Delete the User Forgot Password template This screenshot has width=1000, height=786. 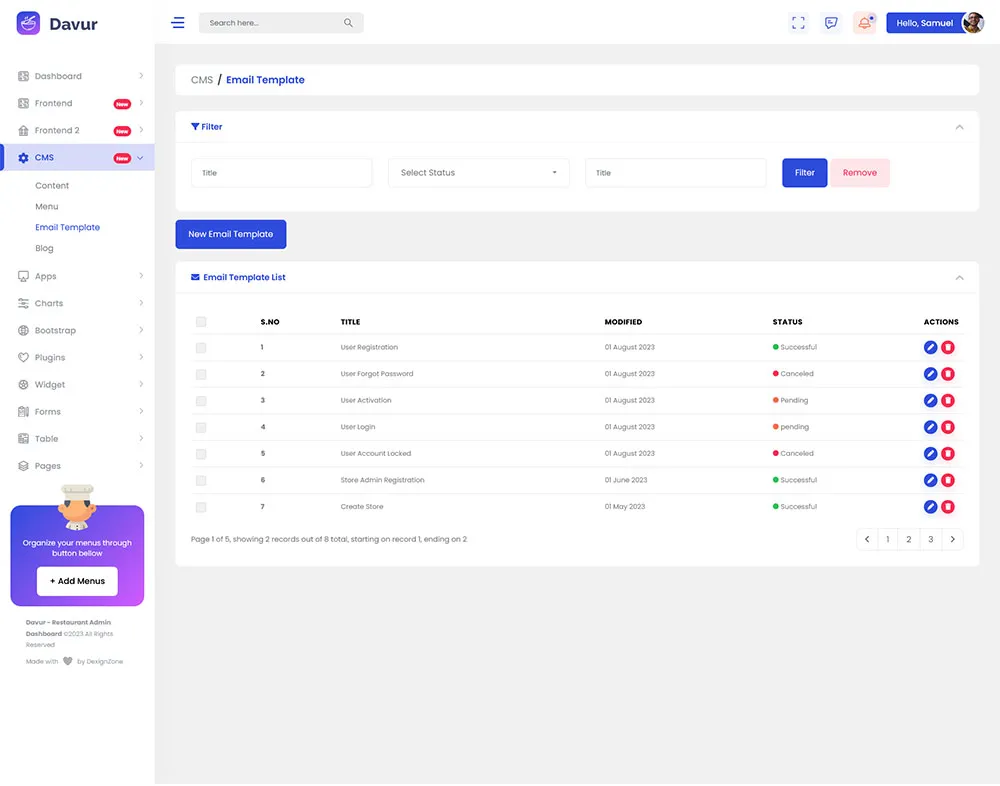click(948, 374)
